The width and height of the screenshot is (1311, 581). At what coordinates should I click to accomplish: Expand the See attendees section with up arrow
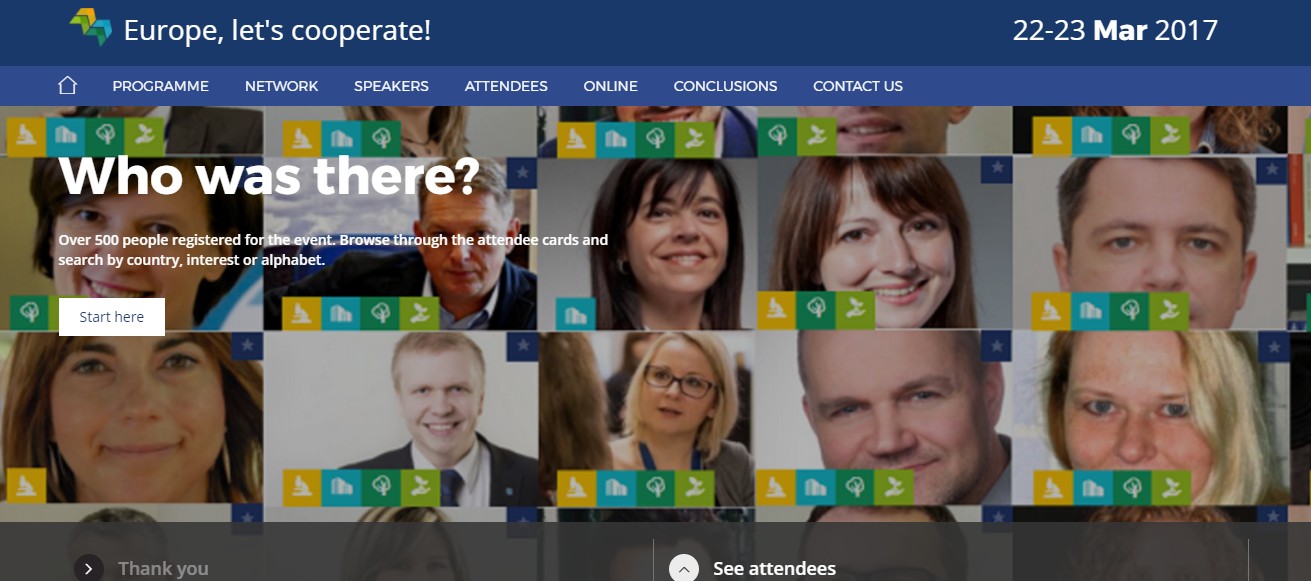(683, 569)
